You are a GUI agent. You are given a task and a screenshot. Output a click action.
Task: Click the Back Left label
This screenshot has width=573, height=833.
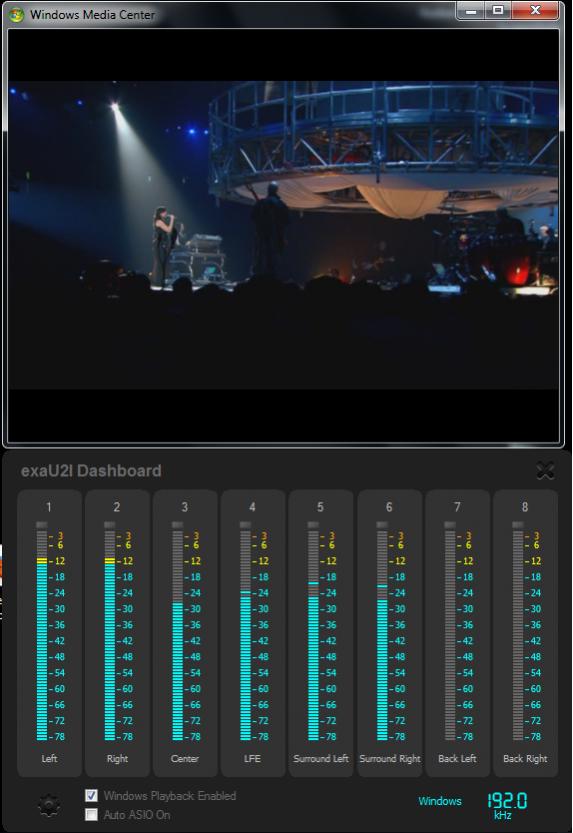[x=457, y=758]
